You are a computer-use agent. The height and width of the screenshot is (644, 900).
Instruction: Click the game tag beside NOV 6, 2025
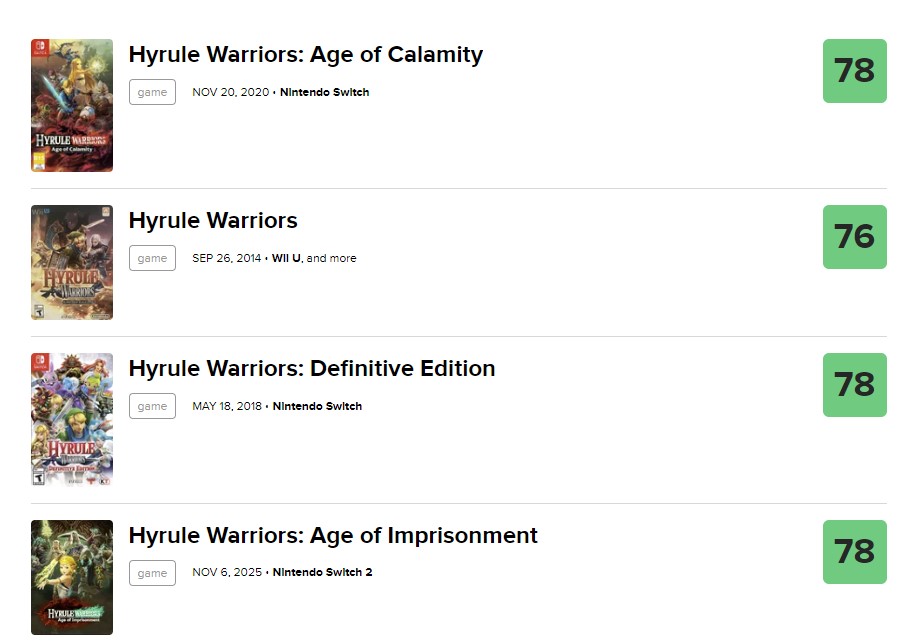click(x=152, y=573)
